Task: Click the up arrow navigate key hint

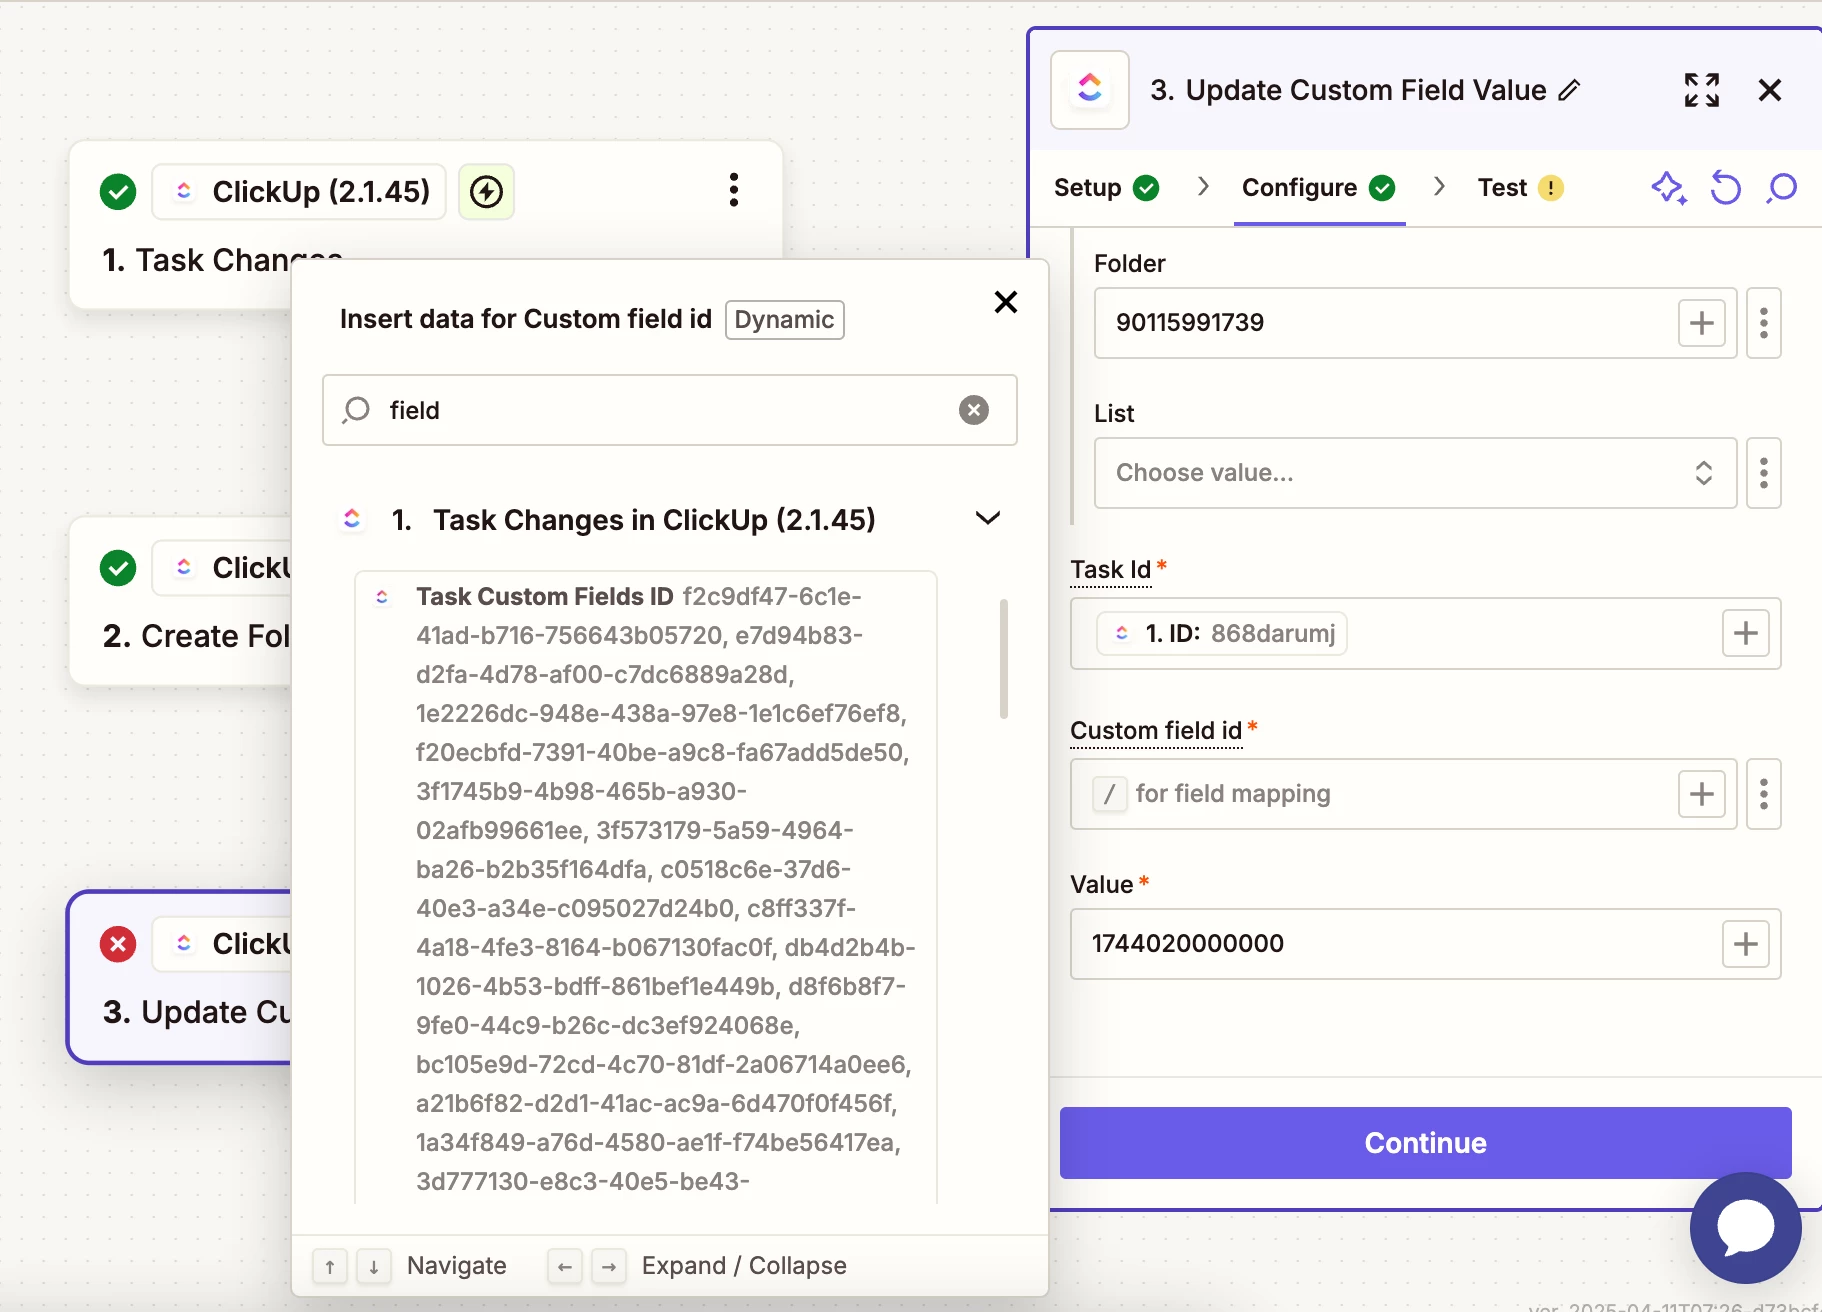Action: (x=330, y=1266)
